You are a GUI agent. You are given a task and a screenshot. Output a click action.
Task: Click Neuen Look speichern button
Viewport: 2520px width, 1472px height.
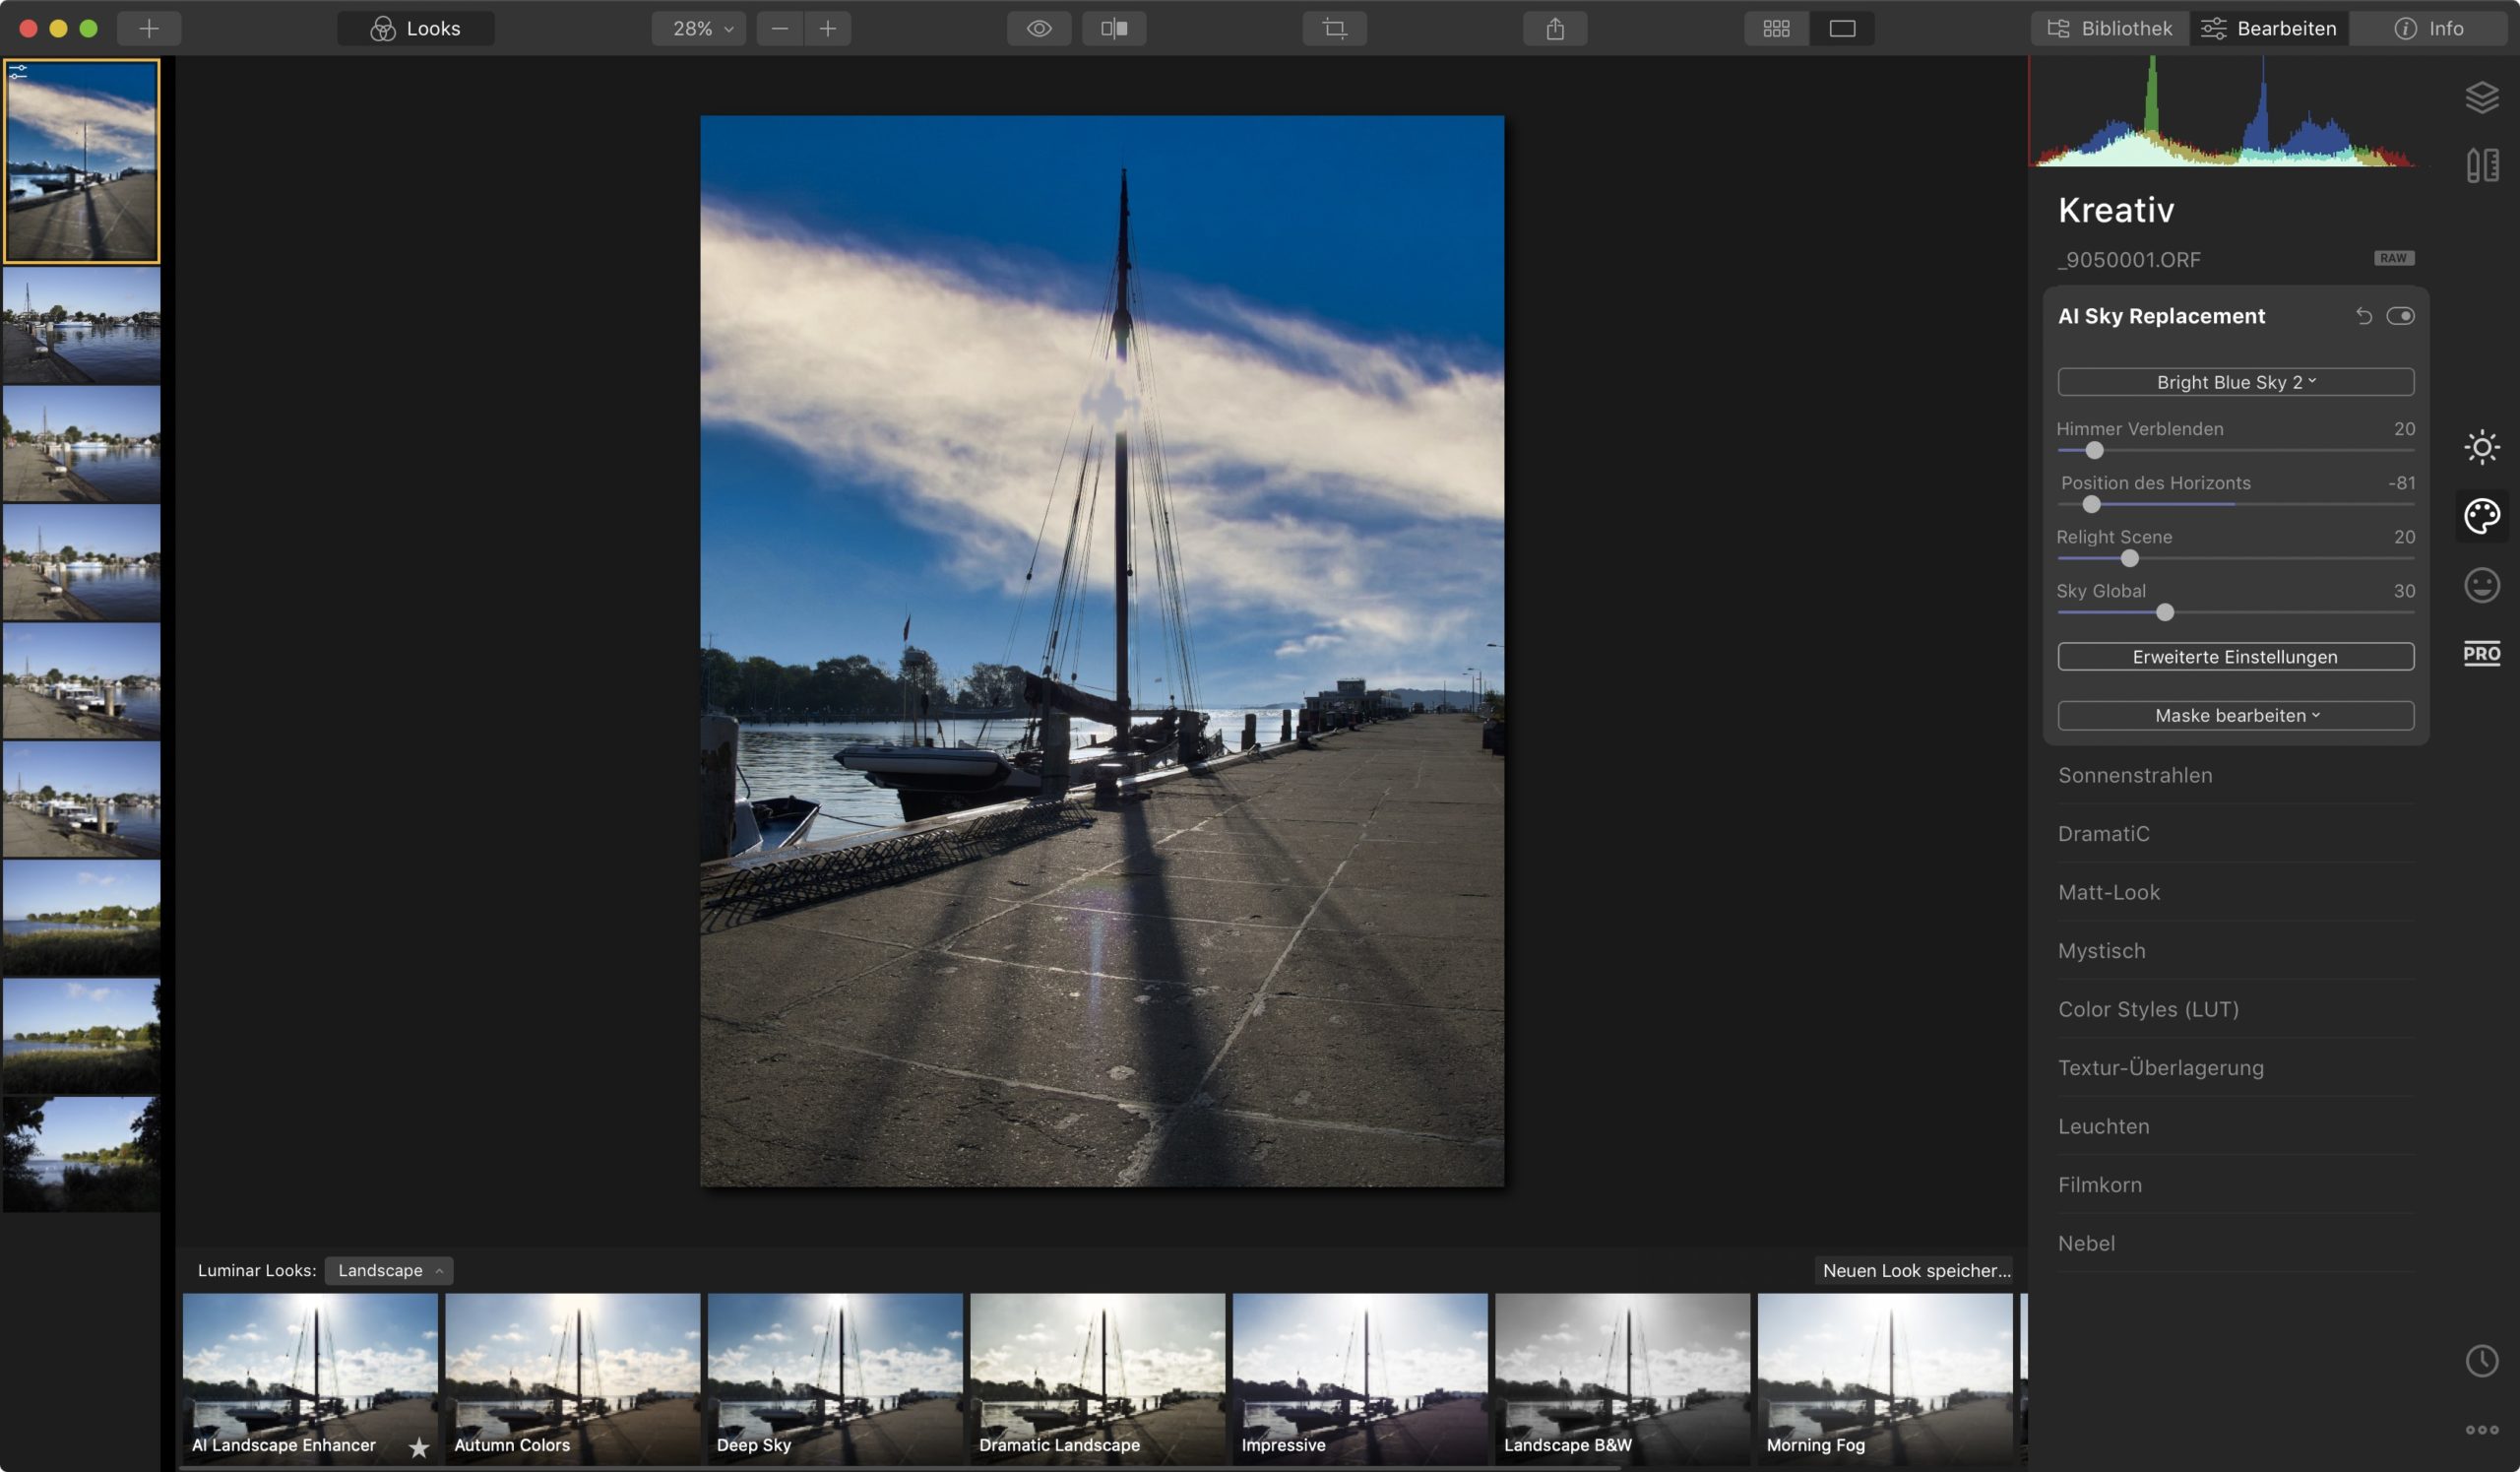click(1914, 1270)
